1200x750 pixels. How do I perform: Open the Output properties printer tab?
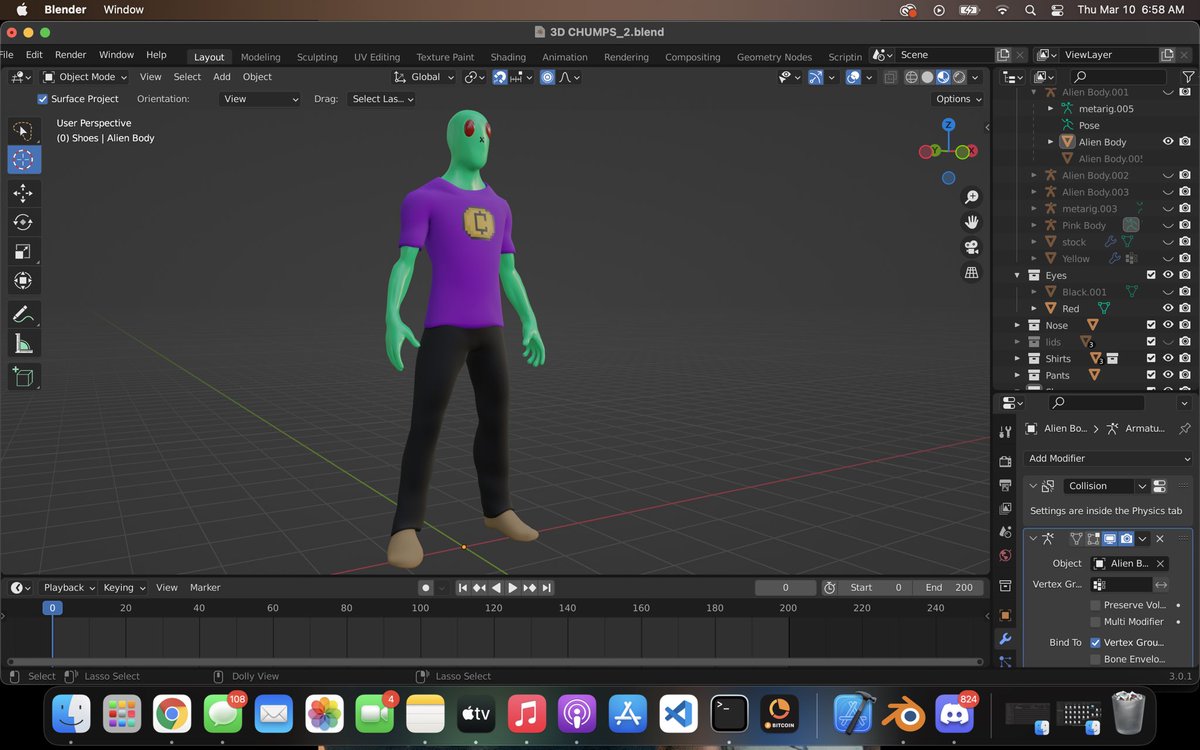[x=1005, y=485]
